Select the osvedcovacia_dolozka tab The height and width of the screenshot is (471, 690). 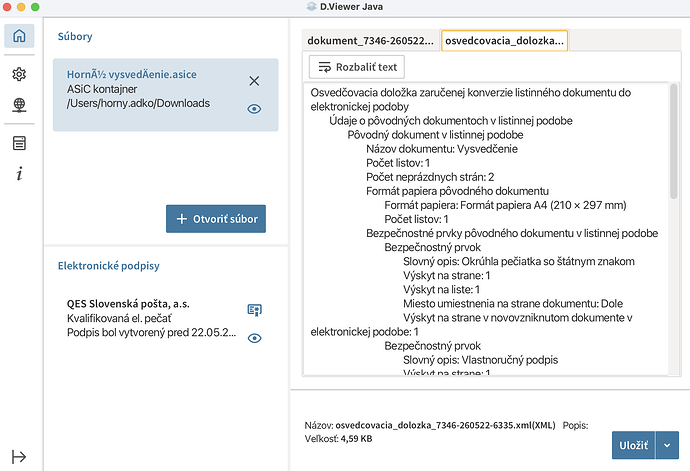point(504,40)
